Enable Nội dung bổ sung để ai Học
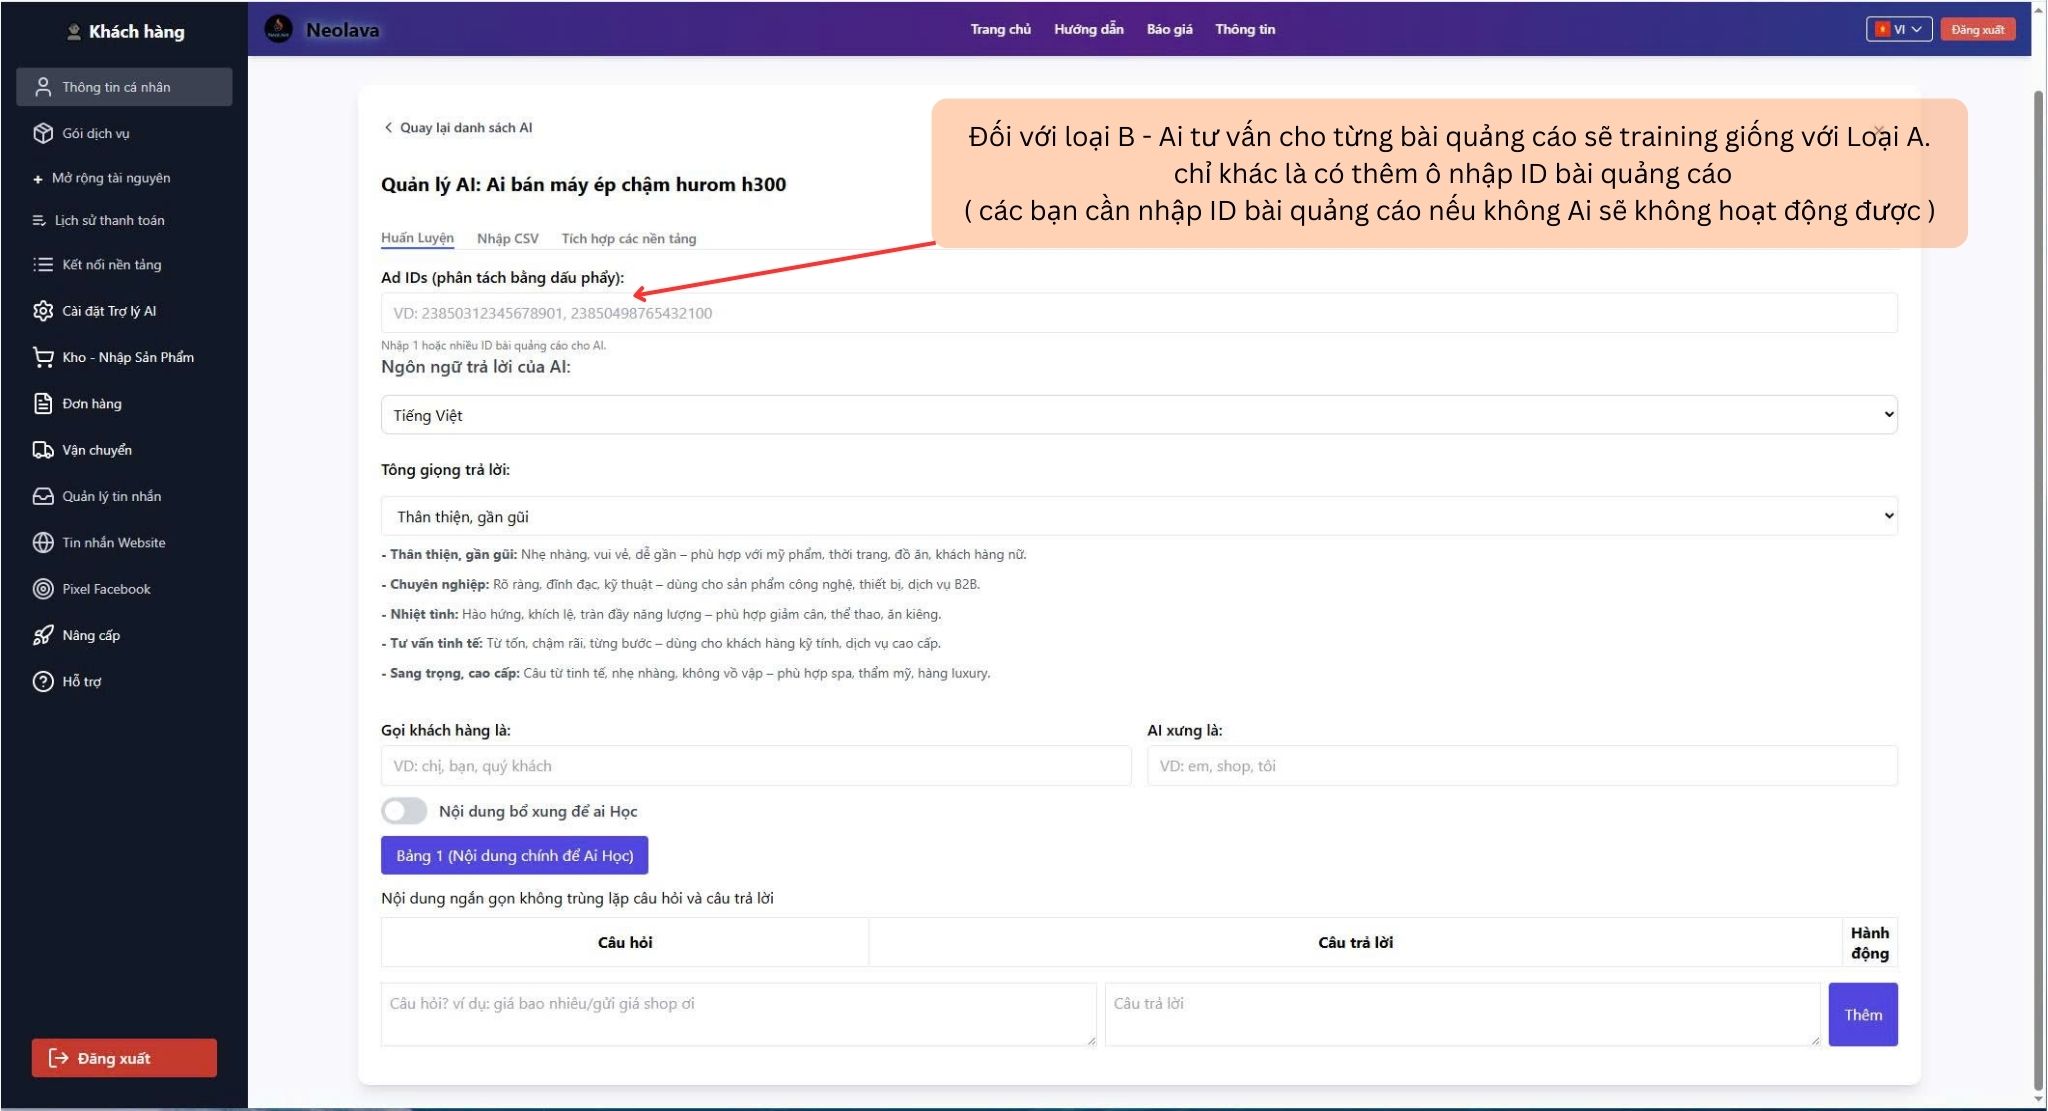 click(404, 811)
